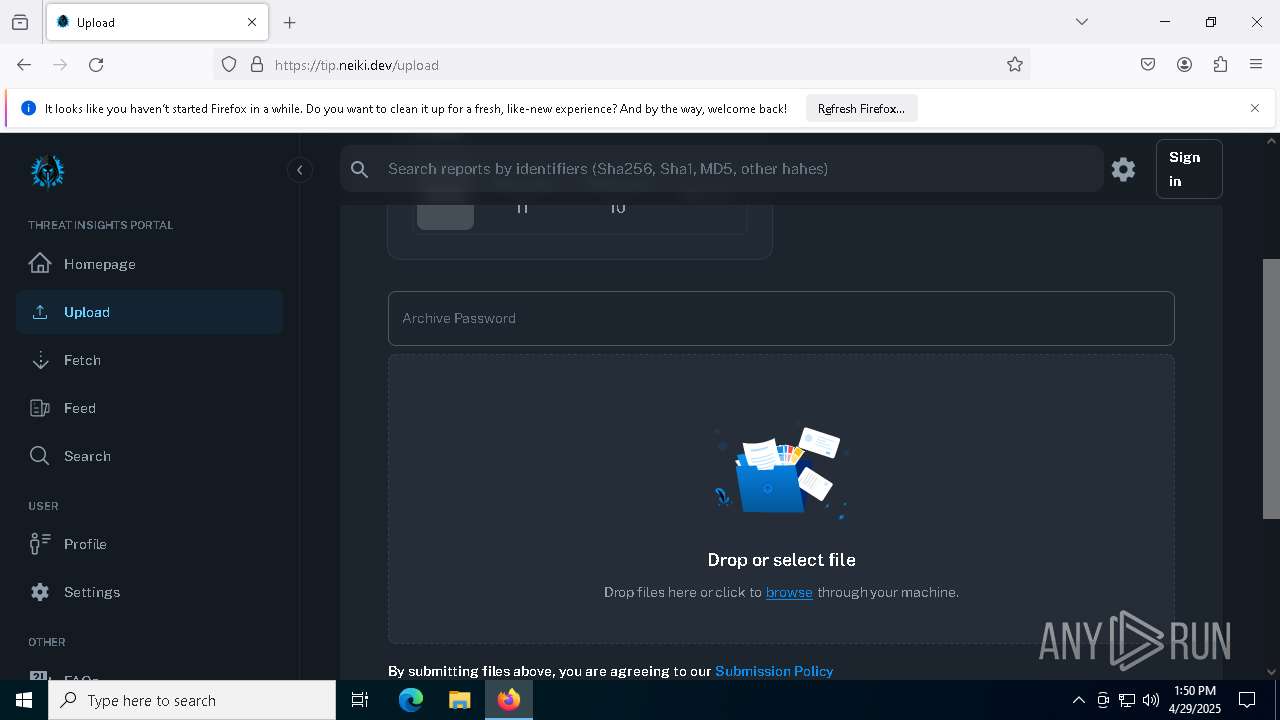Click the Neiki logo in sidebar
The image size is (1280, 720).
pyautogui.click(x=47, y=171)
